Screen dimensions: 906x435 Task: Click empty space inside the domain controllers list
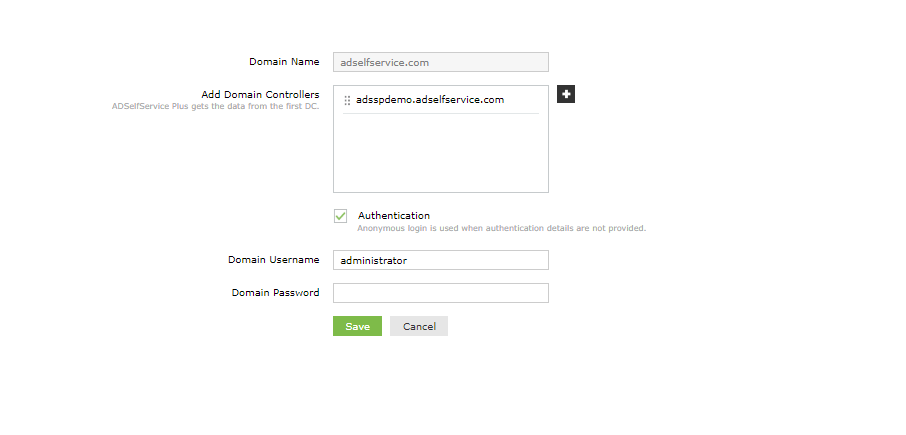coord(440,155)
